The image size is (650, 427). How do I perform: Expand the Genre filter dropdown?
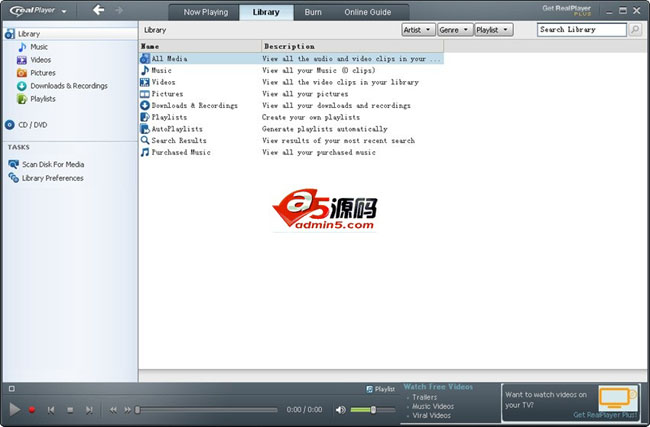click(x=455, y=30)
